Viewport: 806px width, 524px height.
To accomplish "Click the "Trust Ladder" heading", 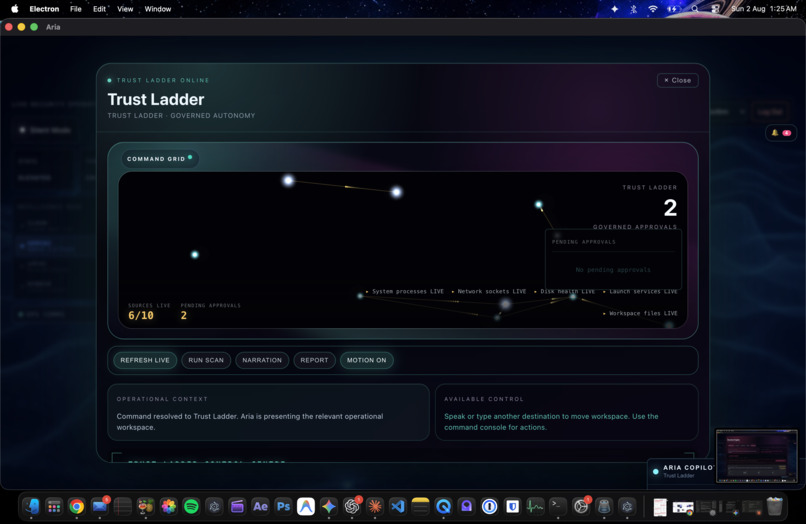I will pos(156,99).
